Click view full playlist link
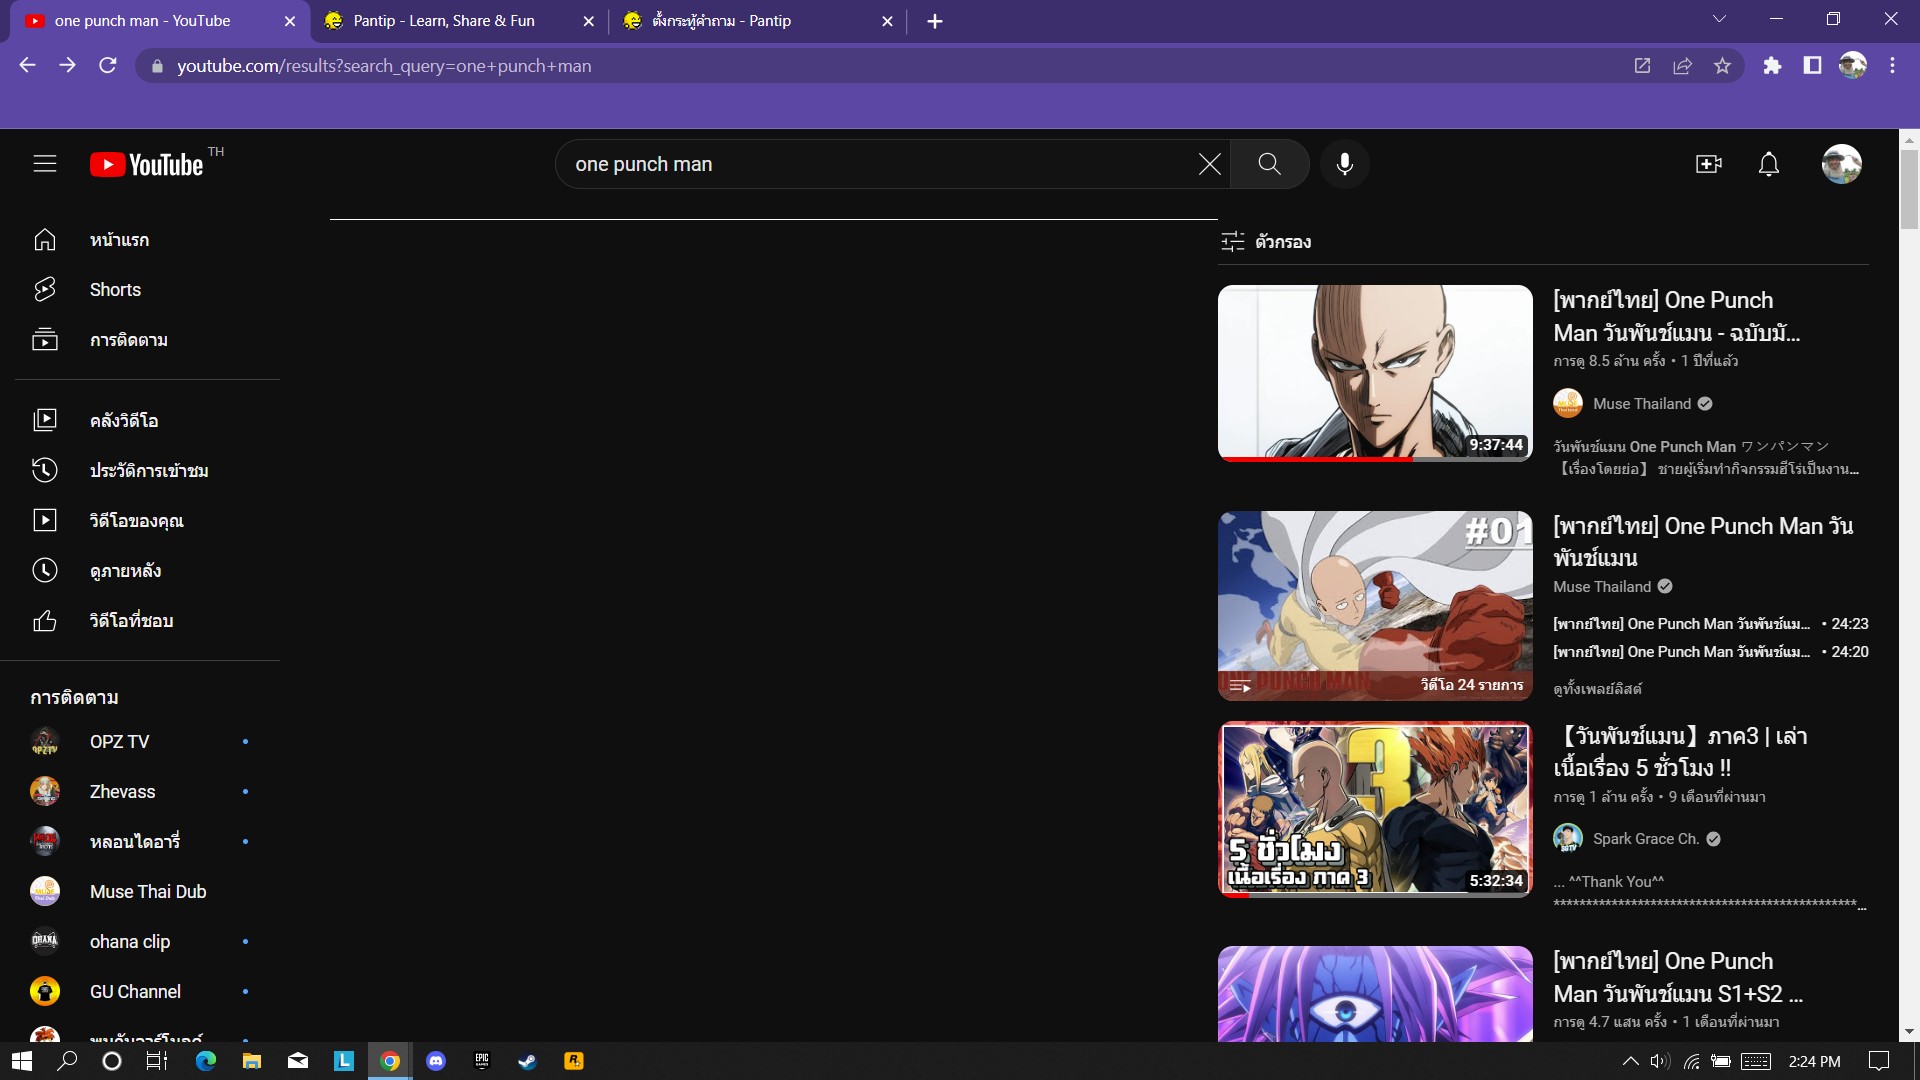Viewport: 1920px width, 1080px height. (1597, 689)
